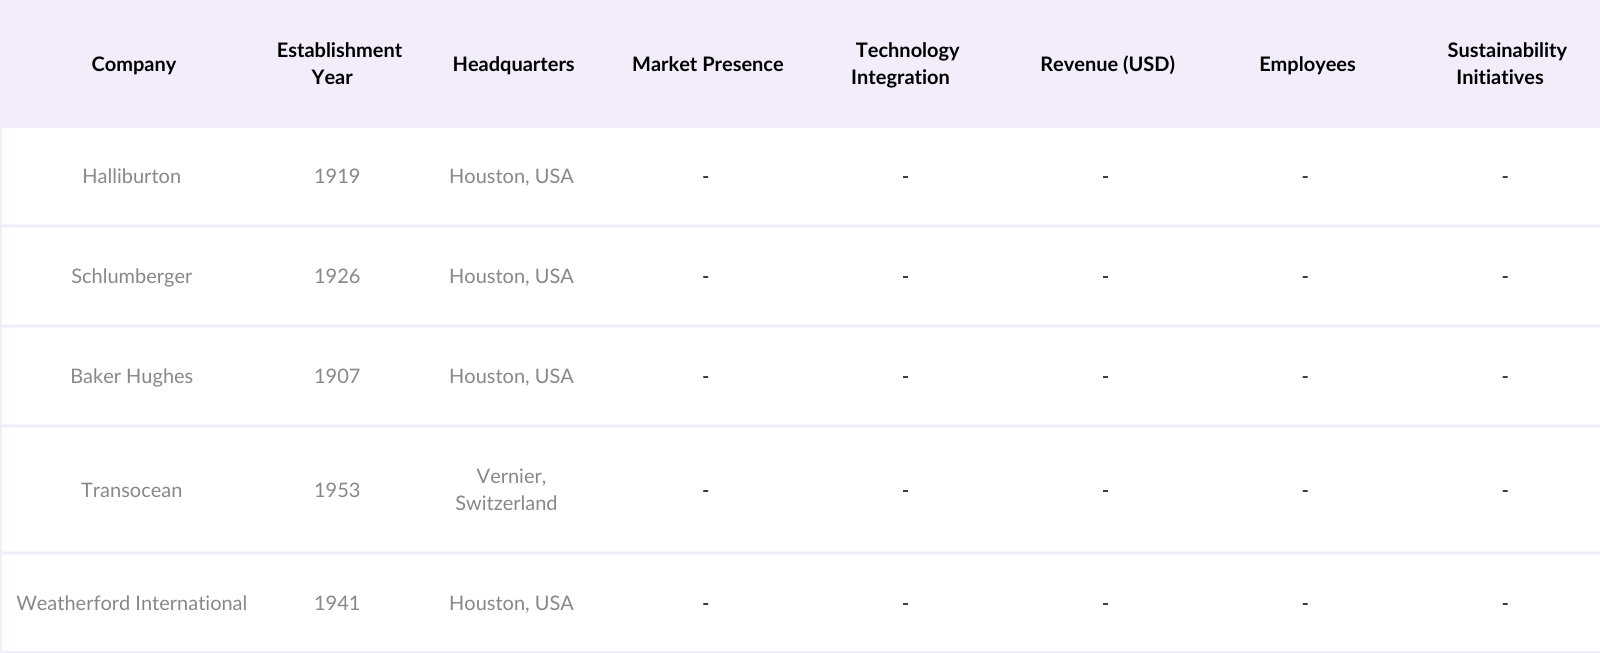Viewport: 1600px width, 653px height.
Task: Select the Schlumberger company cell
Action: click(131, 276)
